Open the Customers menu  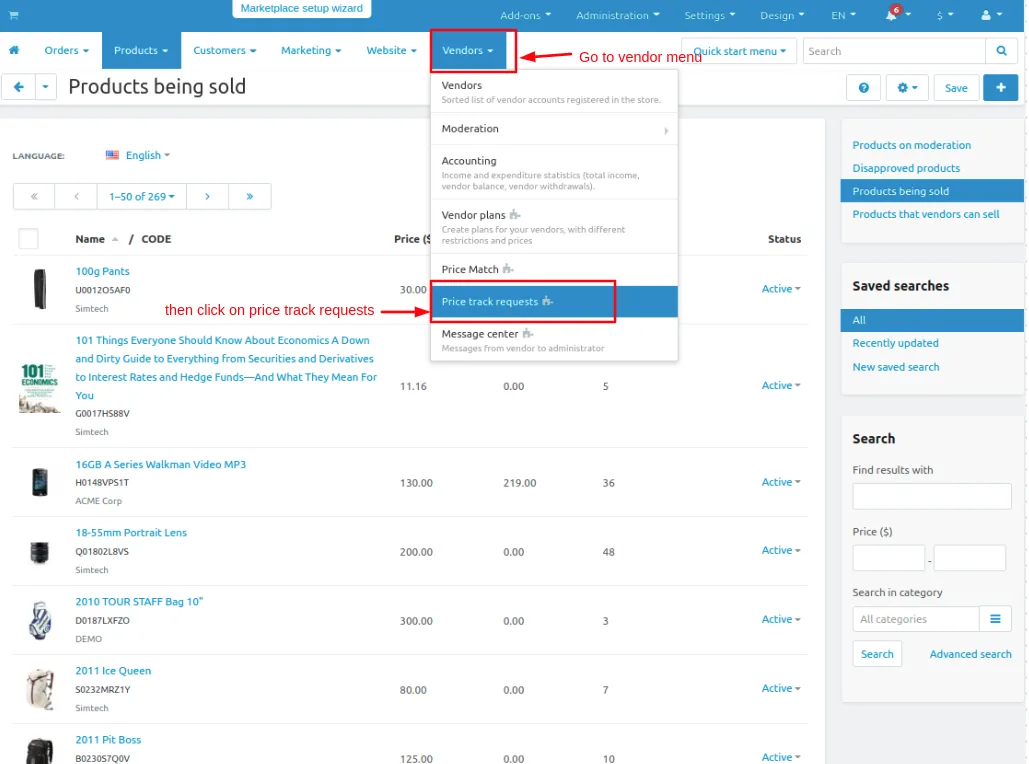224,50
